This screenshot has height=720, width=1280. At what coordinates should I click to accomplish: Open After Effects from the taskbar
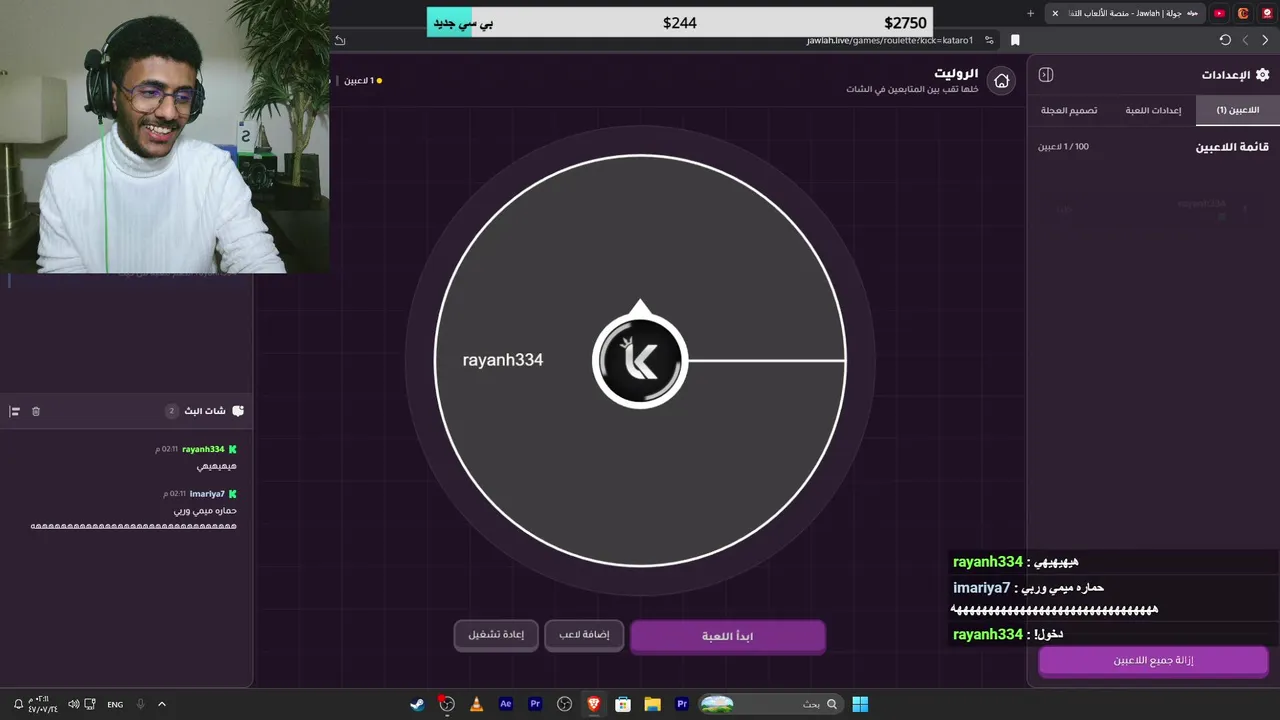tap(505, 704)
